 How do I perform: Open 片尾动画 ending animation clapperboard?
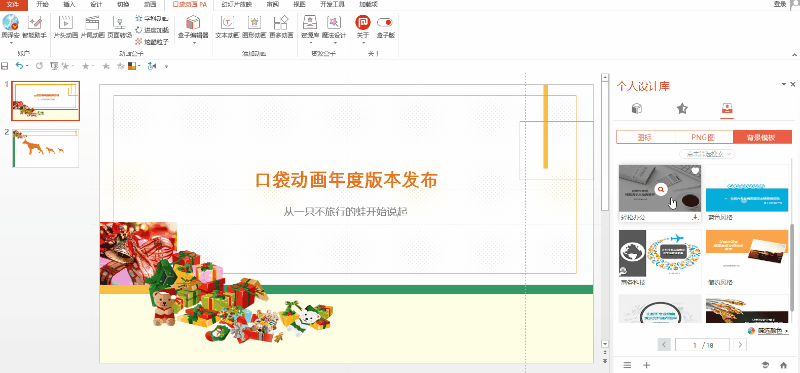[92, 28]
